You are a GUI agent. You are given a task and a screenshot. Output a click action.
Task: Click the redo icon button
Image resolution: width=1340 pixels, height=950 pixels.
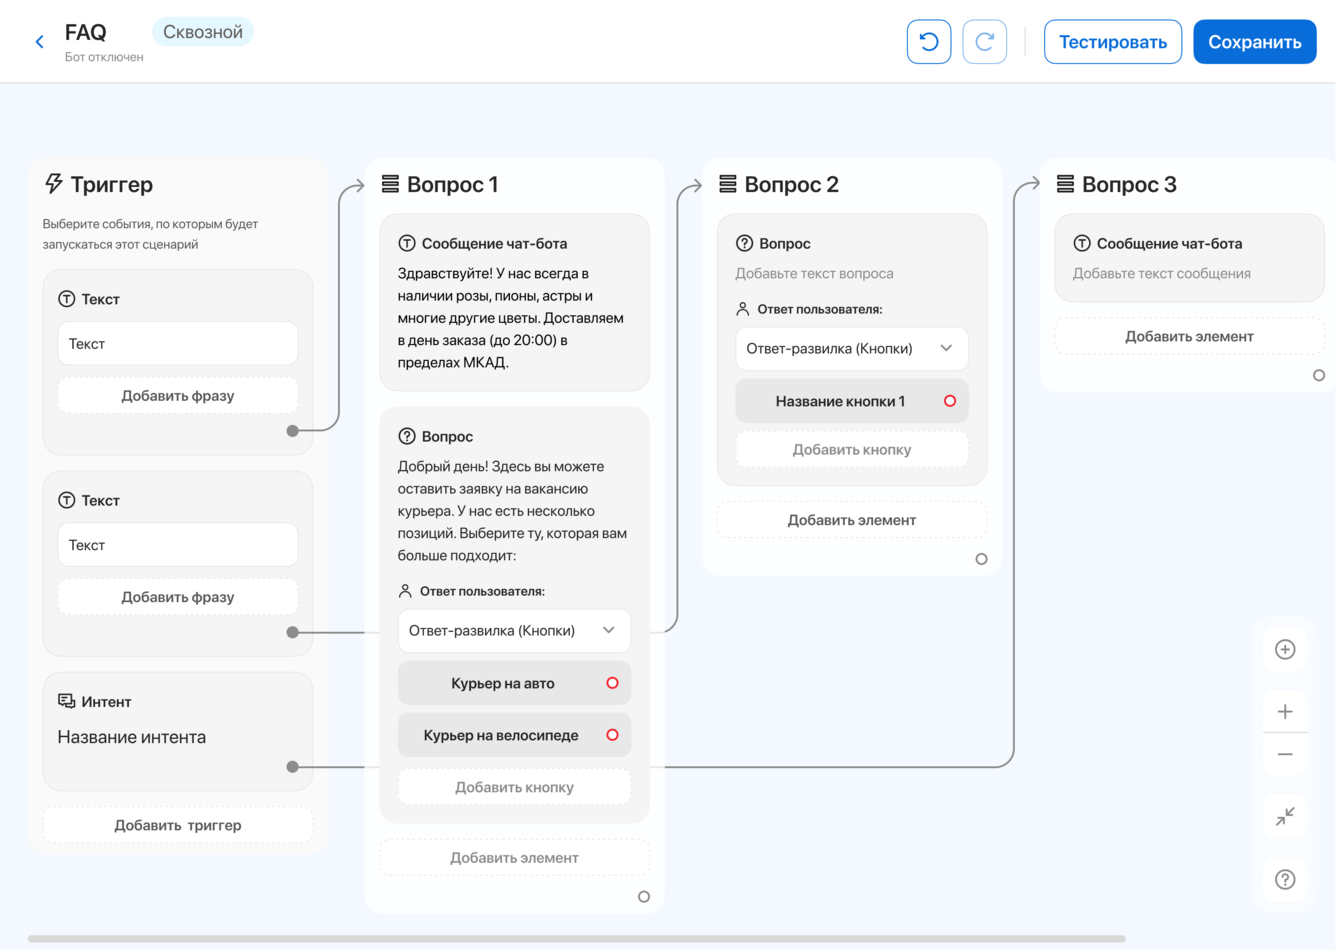[984, 42]
